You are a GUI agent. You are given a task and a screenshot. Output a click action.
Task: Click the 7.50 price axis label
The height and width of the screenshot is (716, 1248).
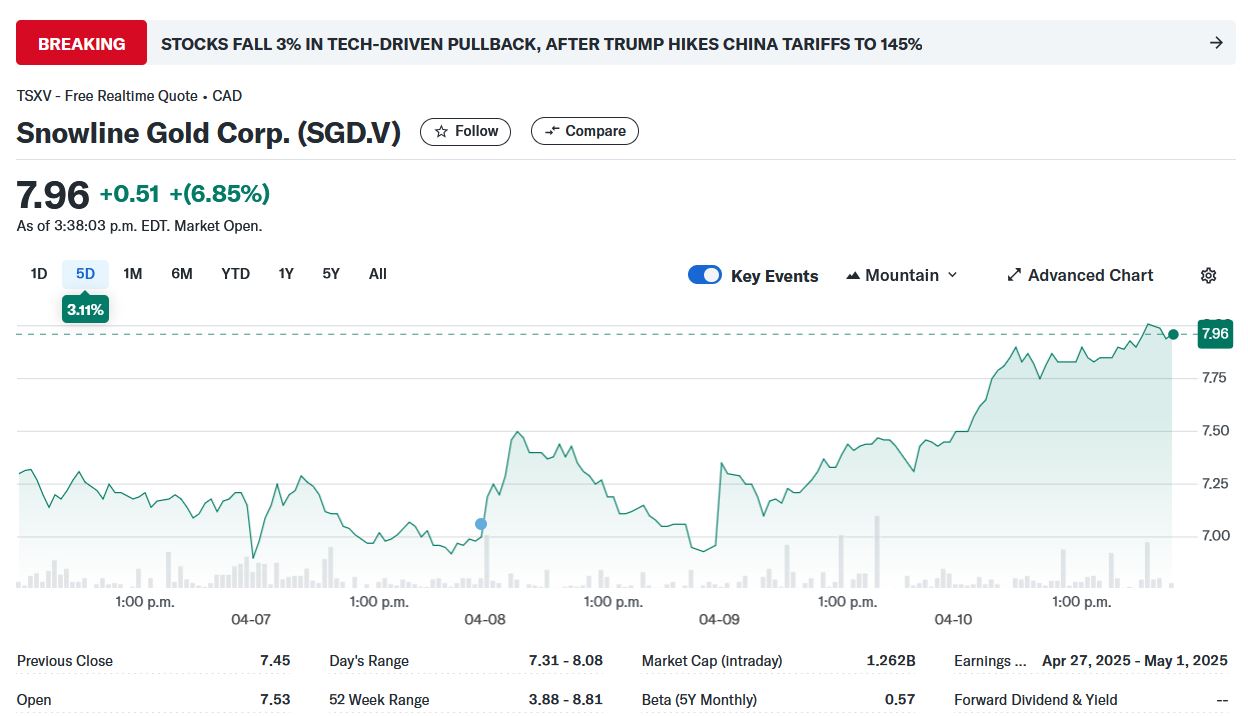pos(1215,431)
